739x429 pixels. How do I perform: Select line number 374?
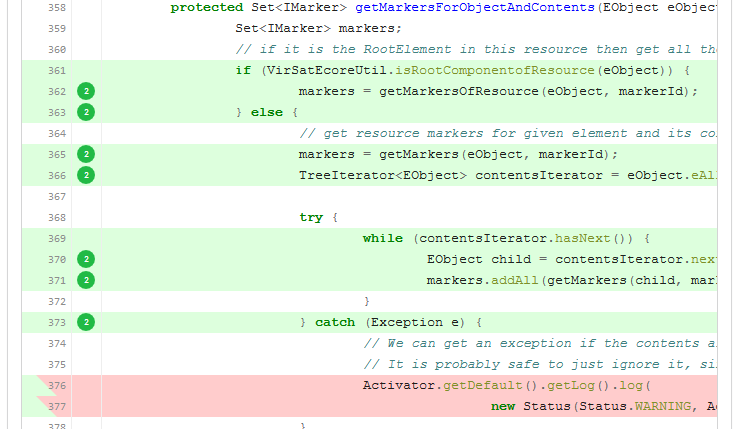(x=57, y=344)
